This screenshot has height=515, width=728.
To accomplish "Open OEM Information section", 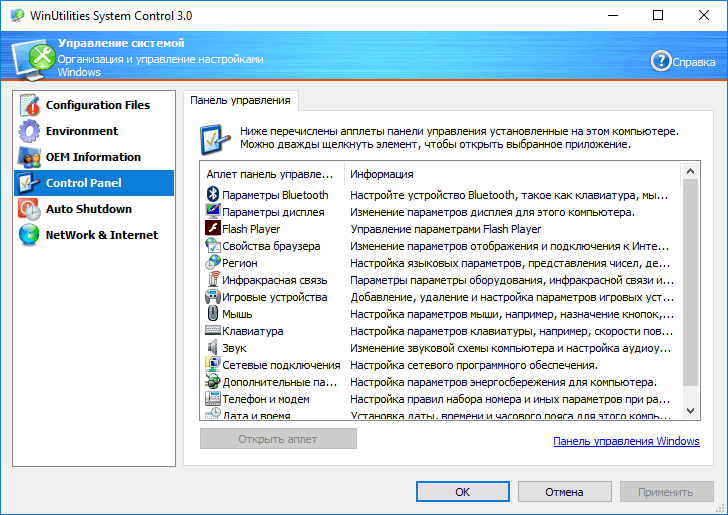I will point(94,157).
